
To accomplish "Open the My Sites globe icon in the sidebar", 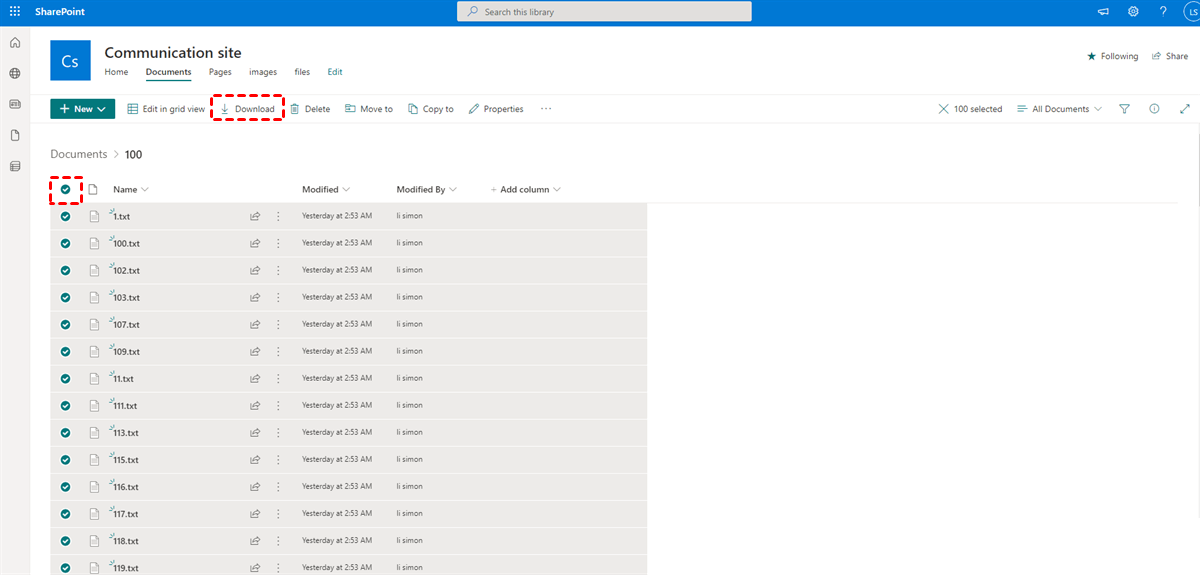I will (15, 74).
